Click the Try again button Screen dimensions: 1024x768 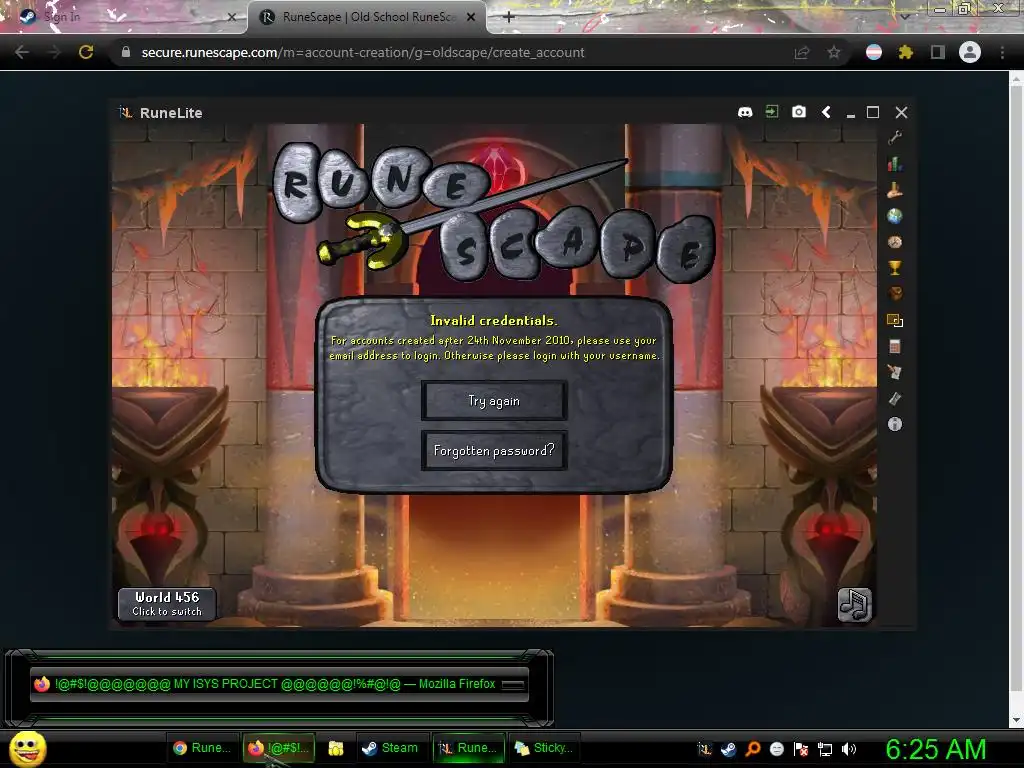coord(494,400)
